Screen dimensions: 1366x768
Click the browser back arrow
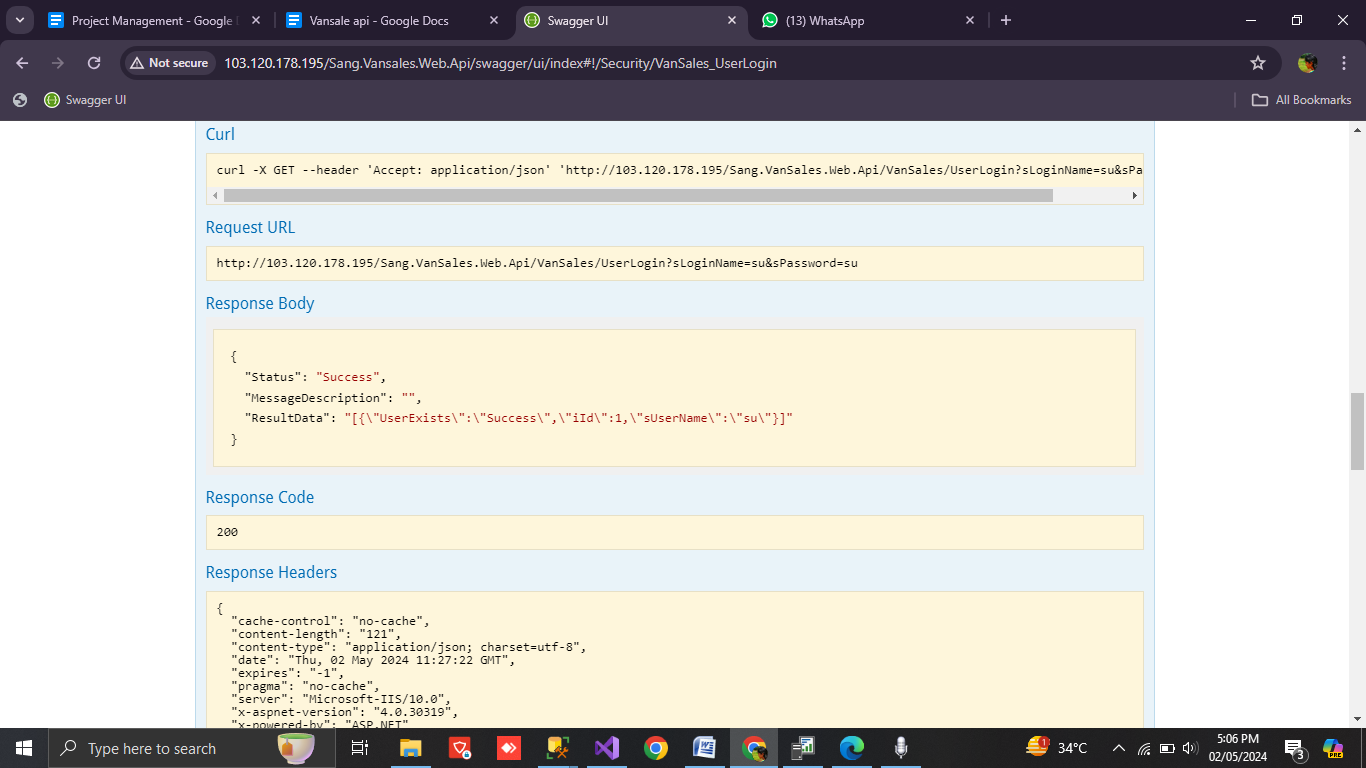click(22, 63)
